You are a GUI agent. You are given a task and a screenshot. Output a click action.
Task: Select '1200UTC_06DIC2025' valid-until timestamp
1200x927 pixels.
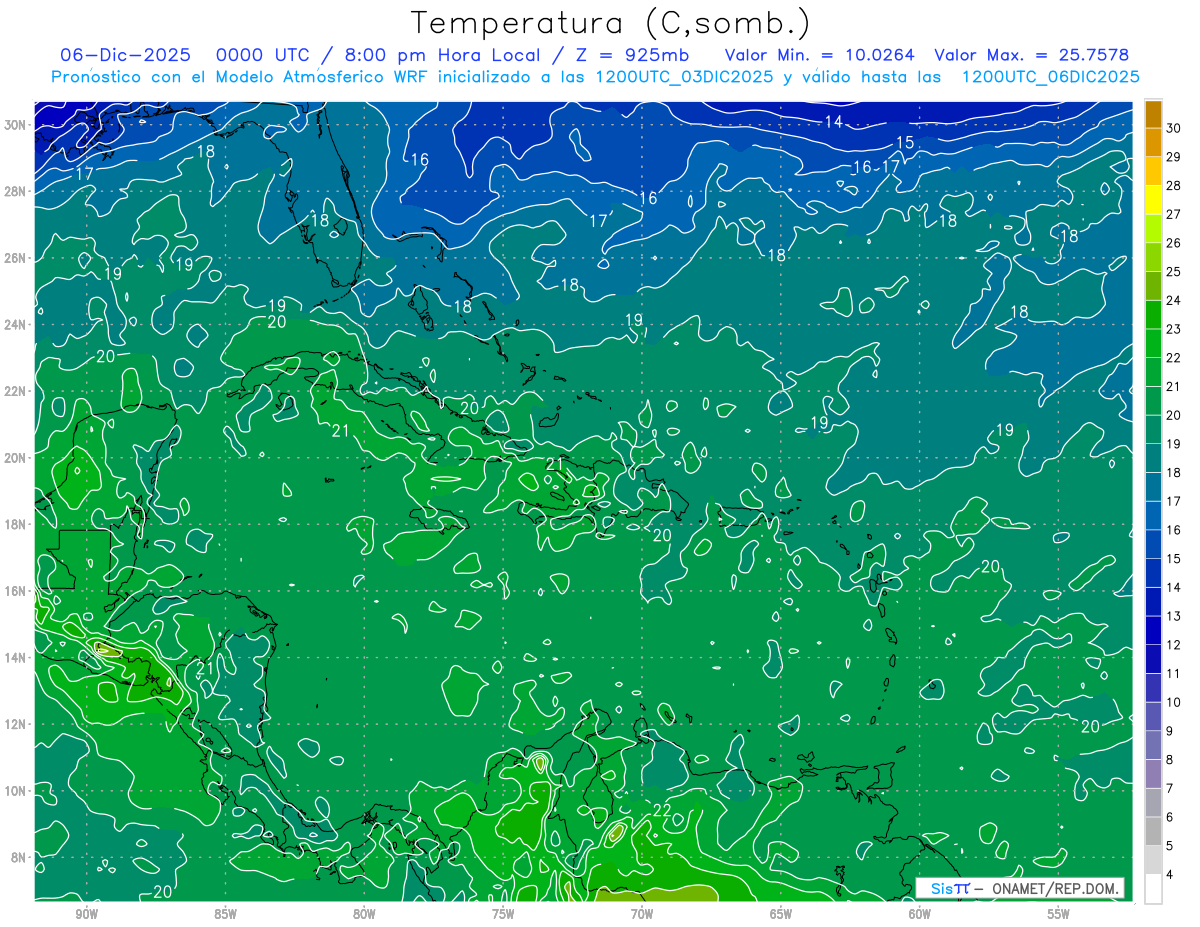tap(1051, 77)
